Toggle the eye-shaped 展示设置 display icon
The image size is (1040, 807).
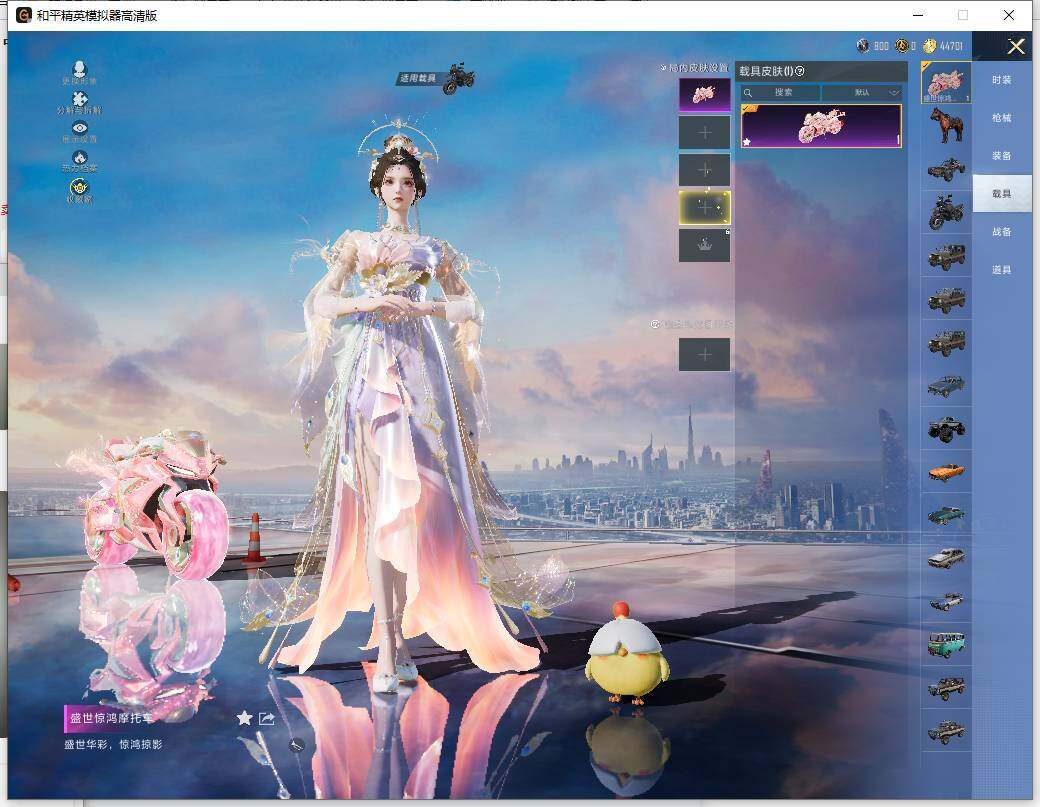80,128
